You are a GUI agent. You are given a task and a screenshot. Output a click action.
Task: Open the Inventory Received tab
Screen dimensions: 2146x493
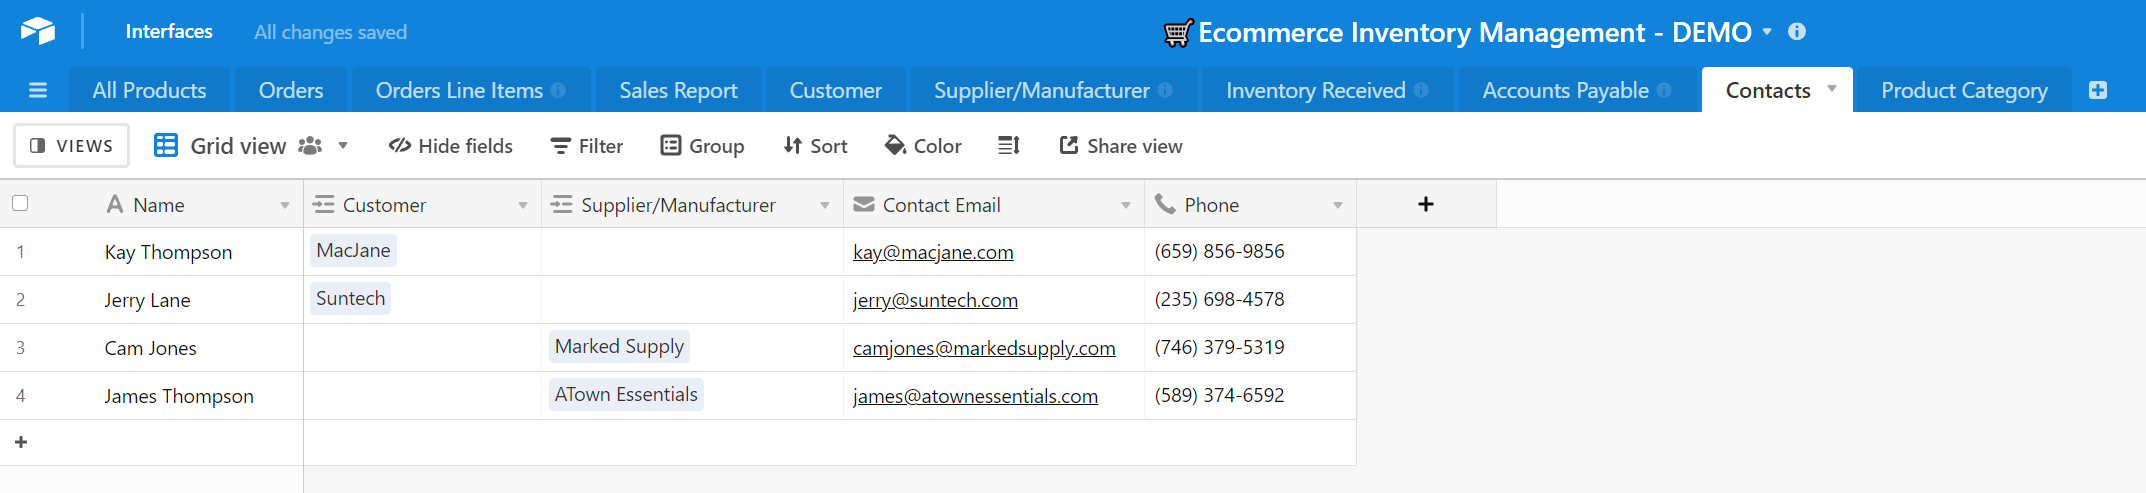coord(1315,91)
